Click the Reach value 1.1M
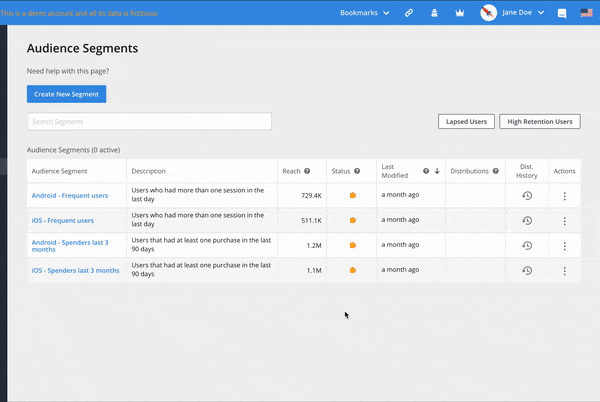This screenshot has height=402, width=600. point(314,270)
